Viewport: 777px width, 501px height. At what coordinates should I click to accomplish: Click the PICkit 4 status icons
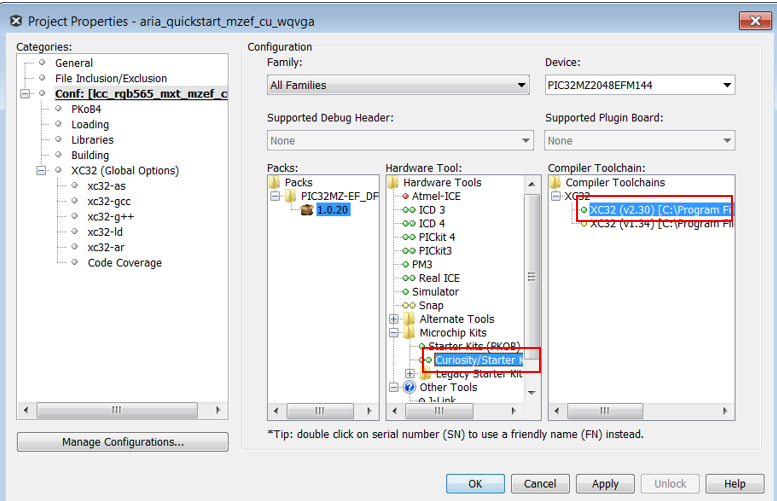(x=409, y=237)
